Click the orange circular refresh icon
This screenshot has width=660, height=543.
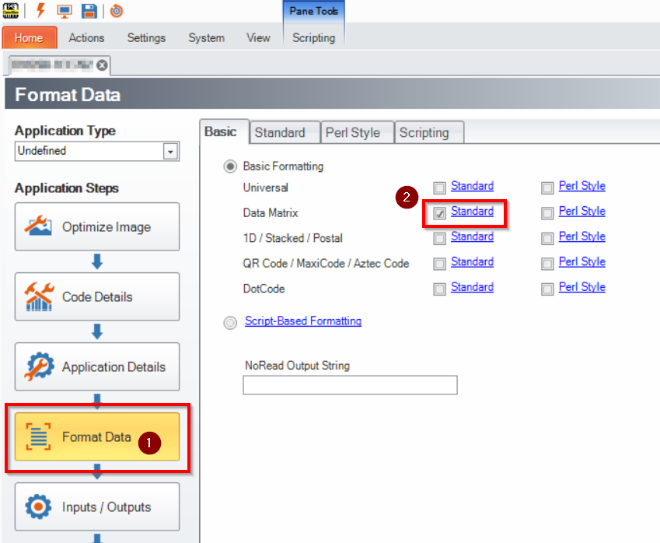116,11
